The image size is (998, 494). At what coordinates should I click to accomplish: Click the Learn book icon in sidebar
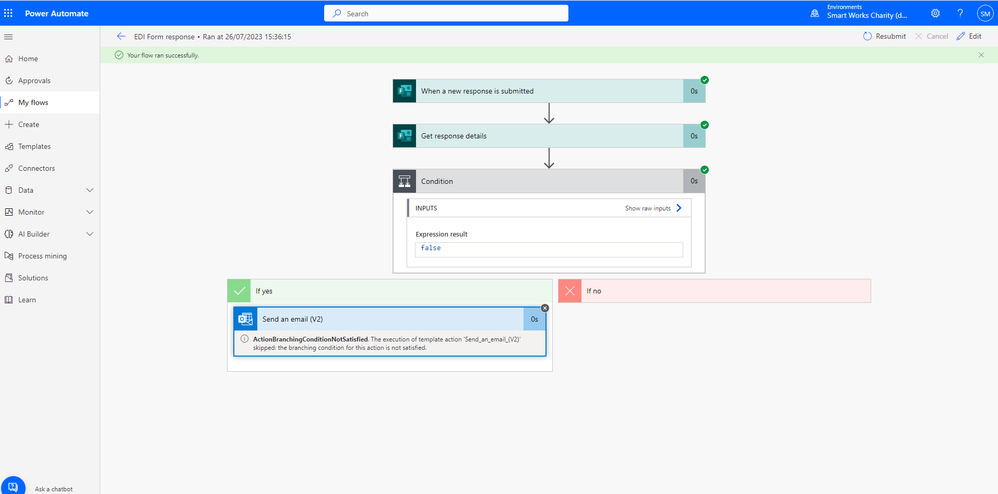(x=9, y=300)
